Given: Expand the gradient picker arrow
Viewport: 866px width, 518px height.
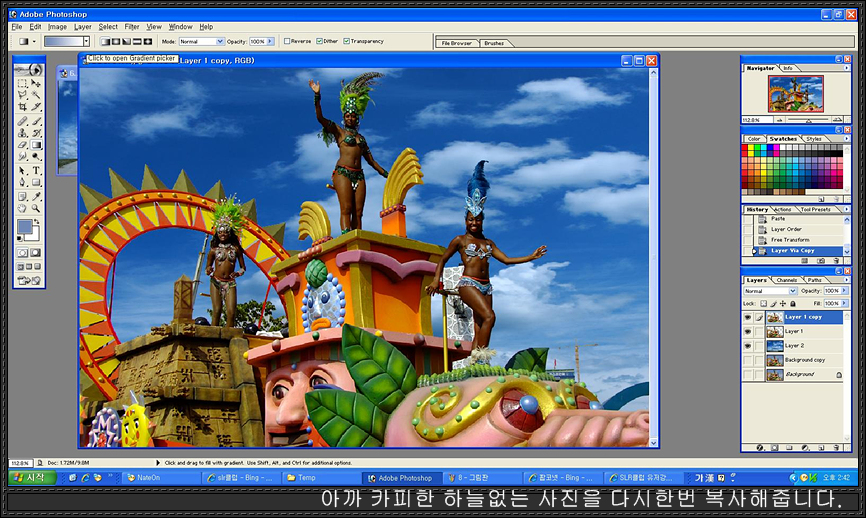Looking at the screenshot, I should pos(86,42).
